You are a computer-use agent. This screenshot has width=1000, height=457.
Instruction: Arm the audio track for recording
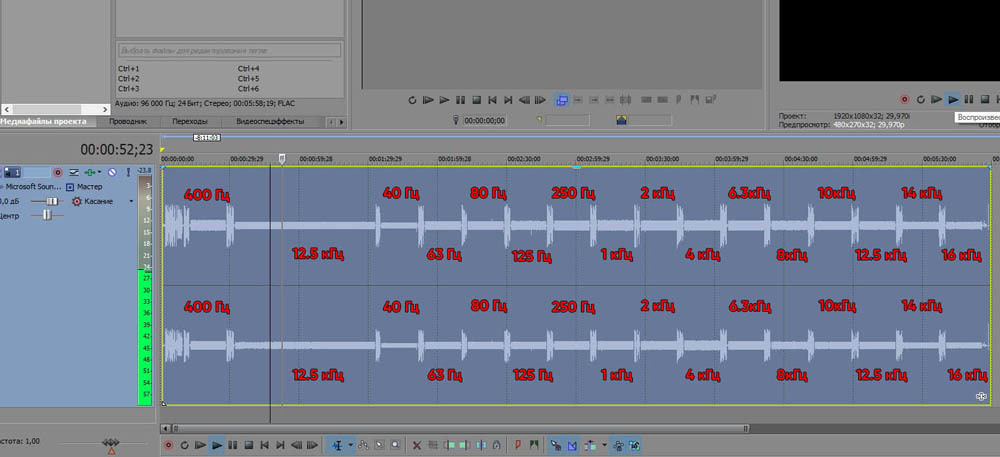(57, 172)
